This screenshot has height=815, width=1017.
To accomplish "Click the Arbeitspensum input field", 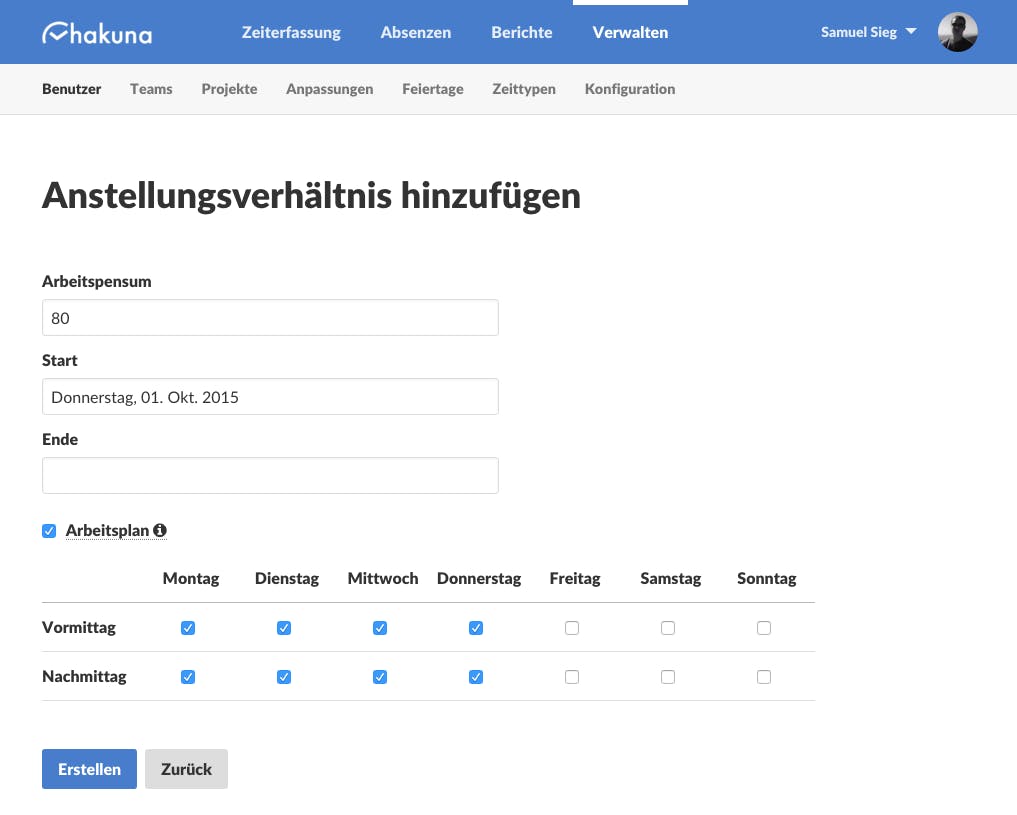I will tap(270, 318).
